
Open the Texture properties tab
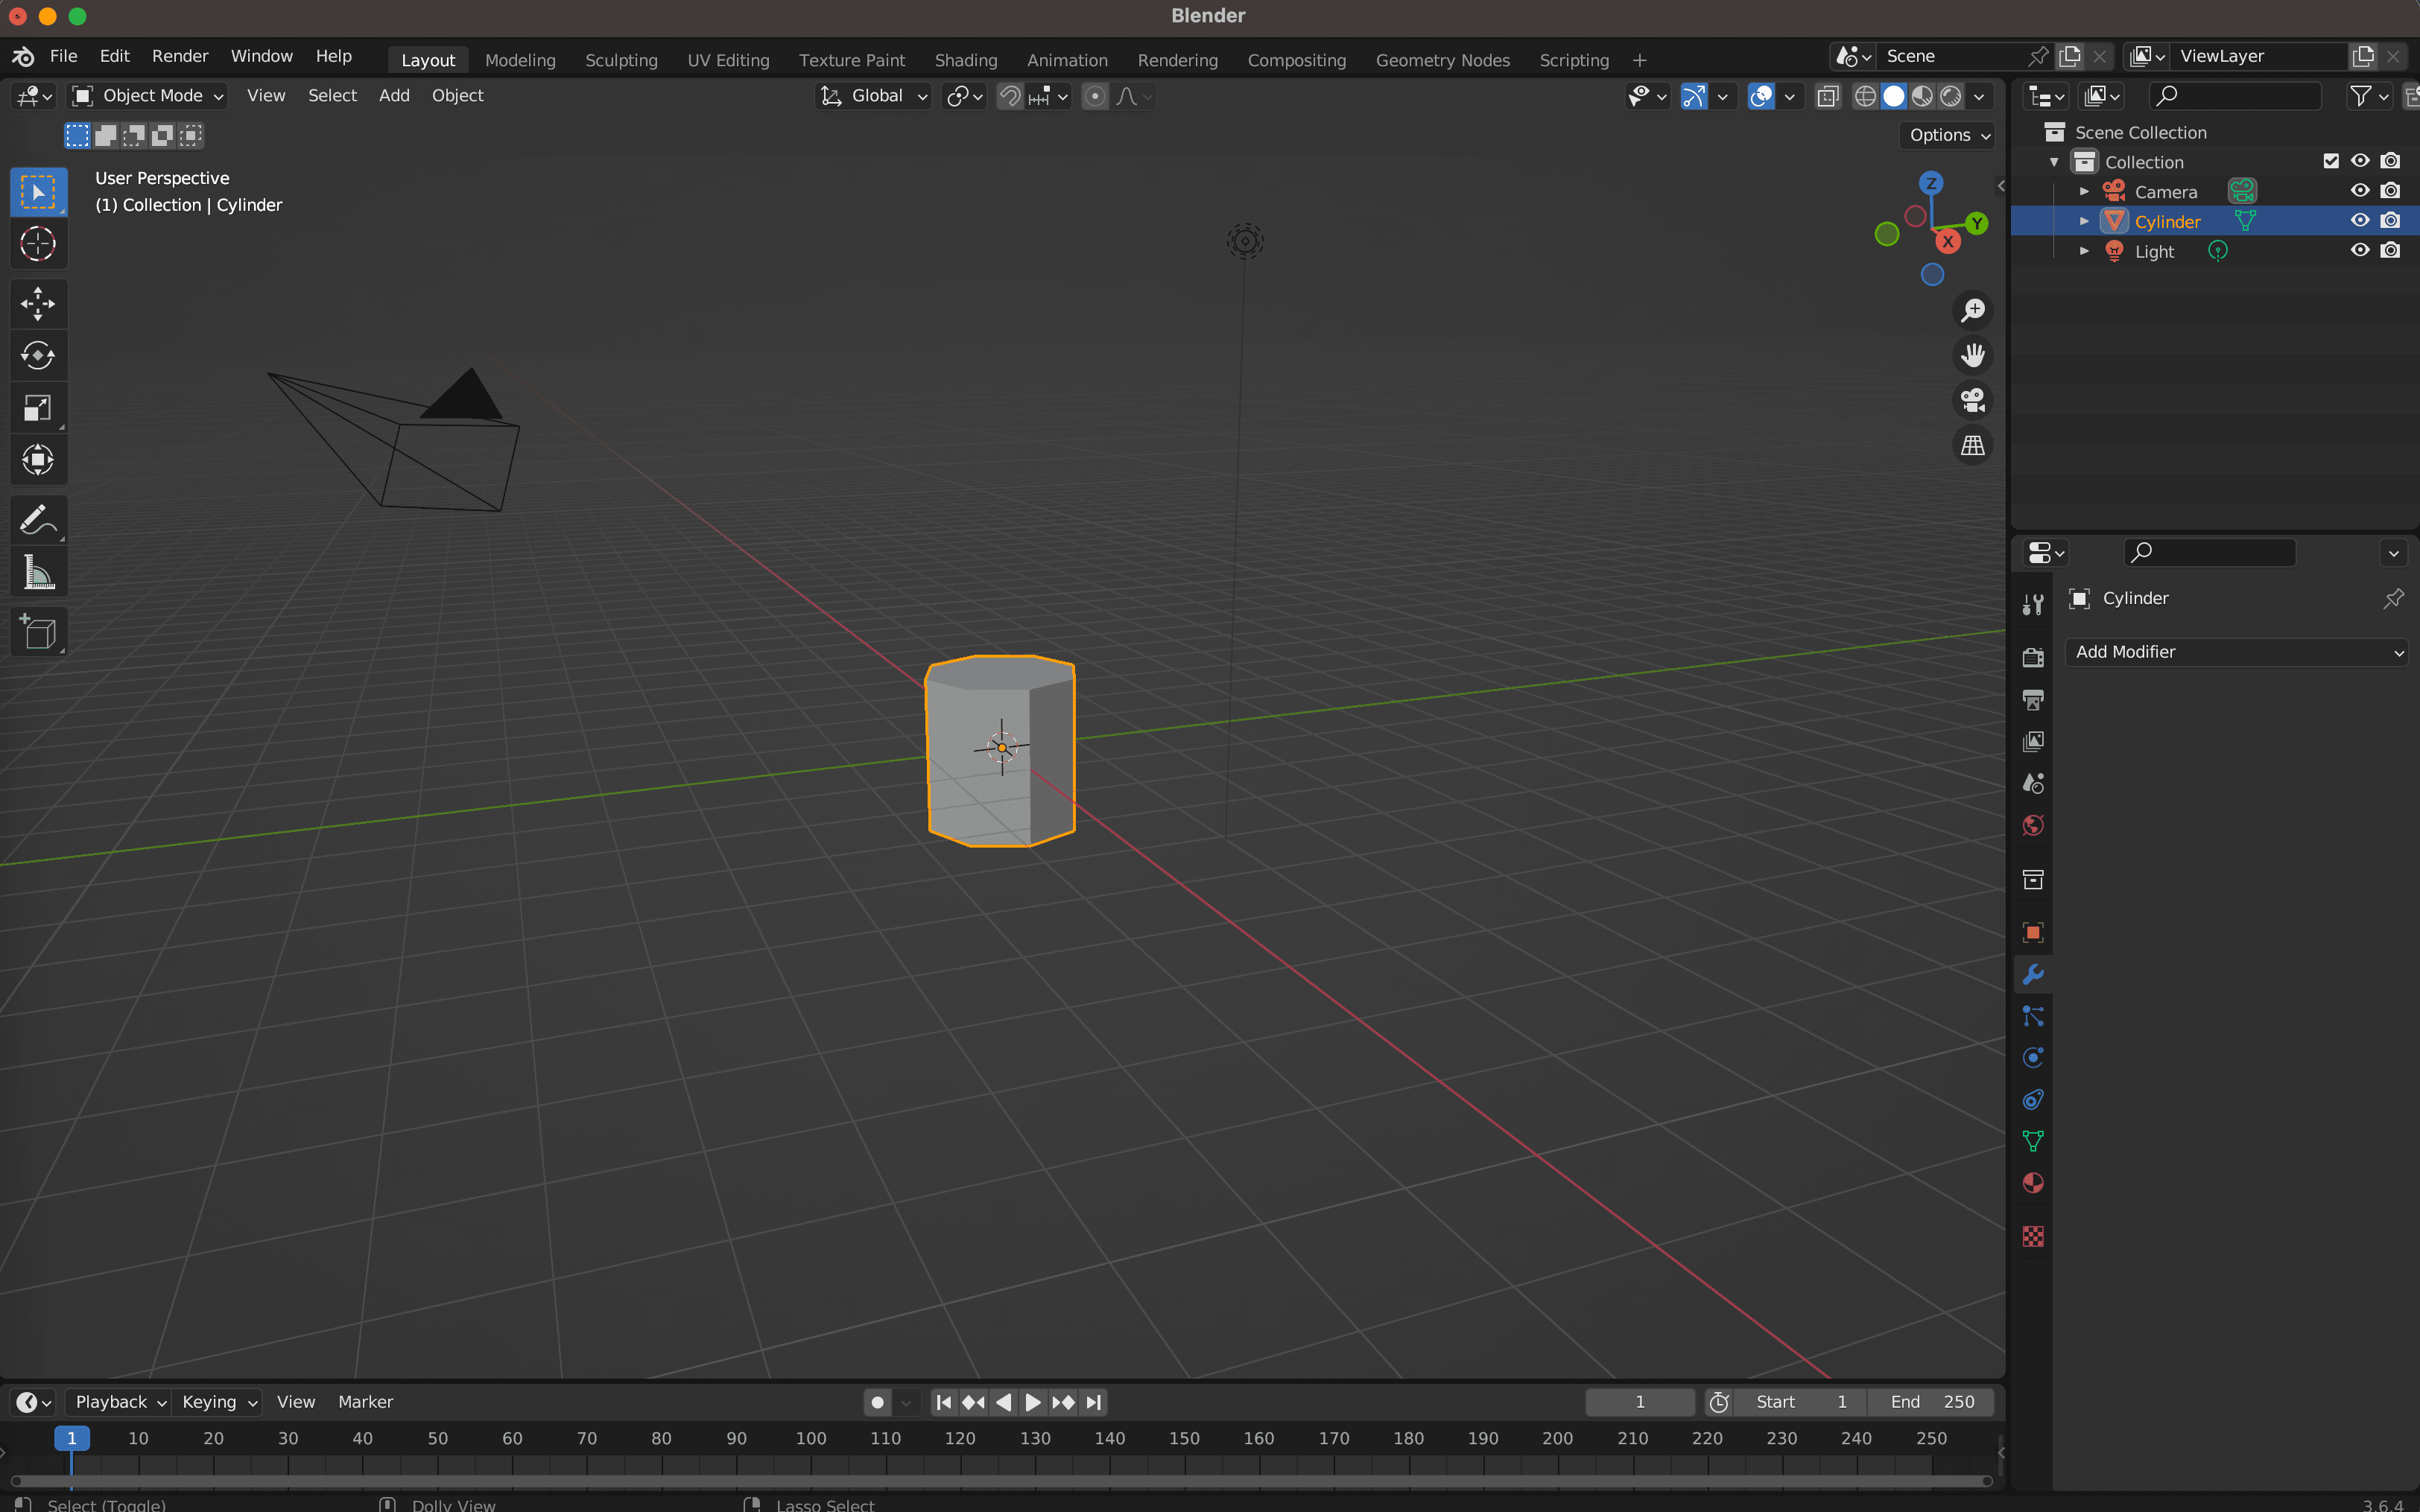tap(2033, 1237)
